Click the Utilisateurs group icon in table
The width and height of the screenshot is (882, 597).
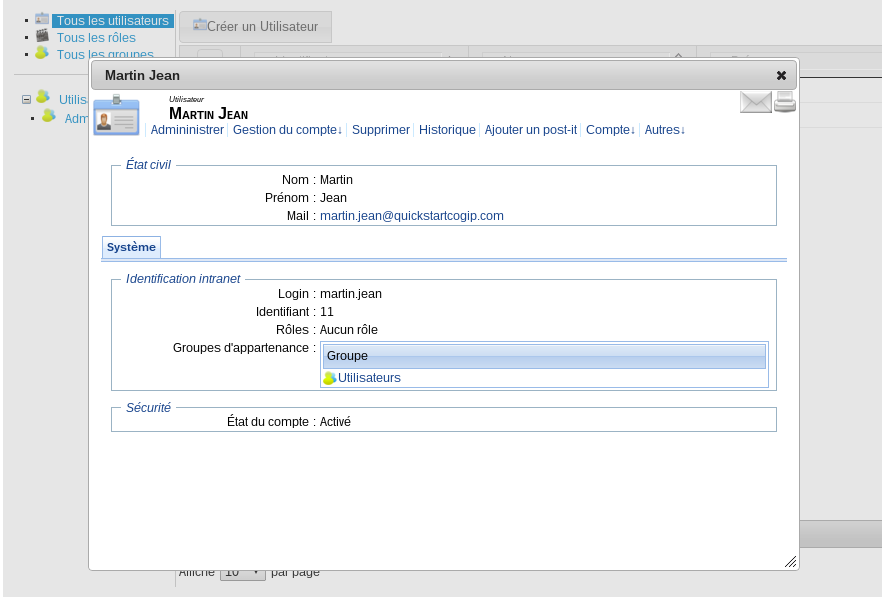point(330,378)
